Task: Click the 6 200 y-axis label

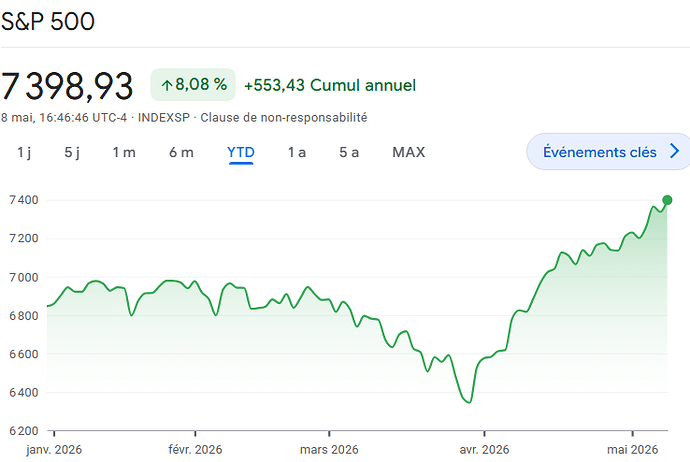Action: coord(24,431)
